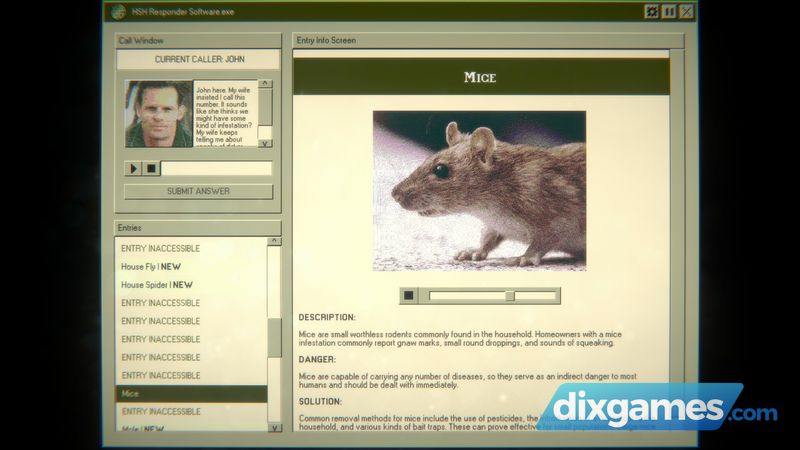The height and width of the screenshot is (450, 800).
Task: Click the Entries list scroll-up arrow
Action: (274, 241)
